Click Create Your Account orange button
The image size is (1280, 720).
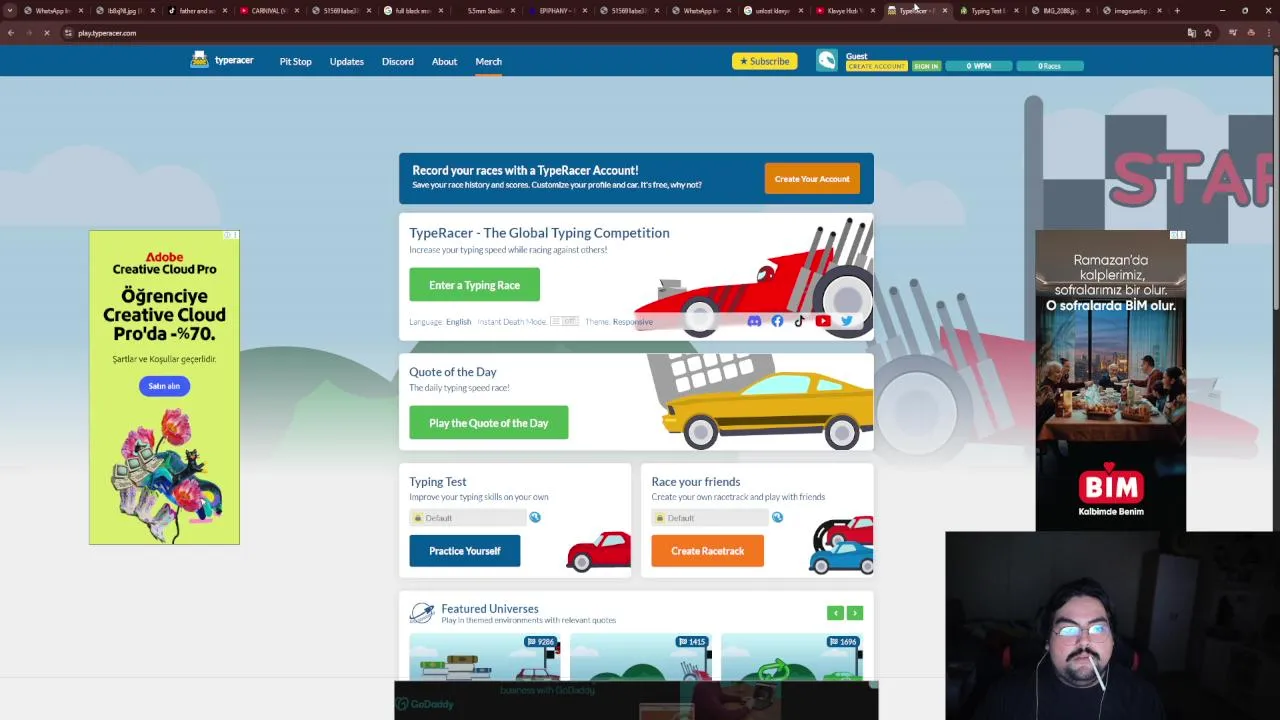click(x=811, y=179)
